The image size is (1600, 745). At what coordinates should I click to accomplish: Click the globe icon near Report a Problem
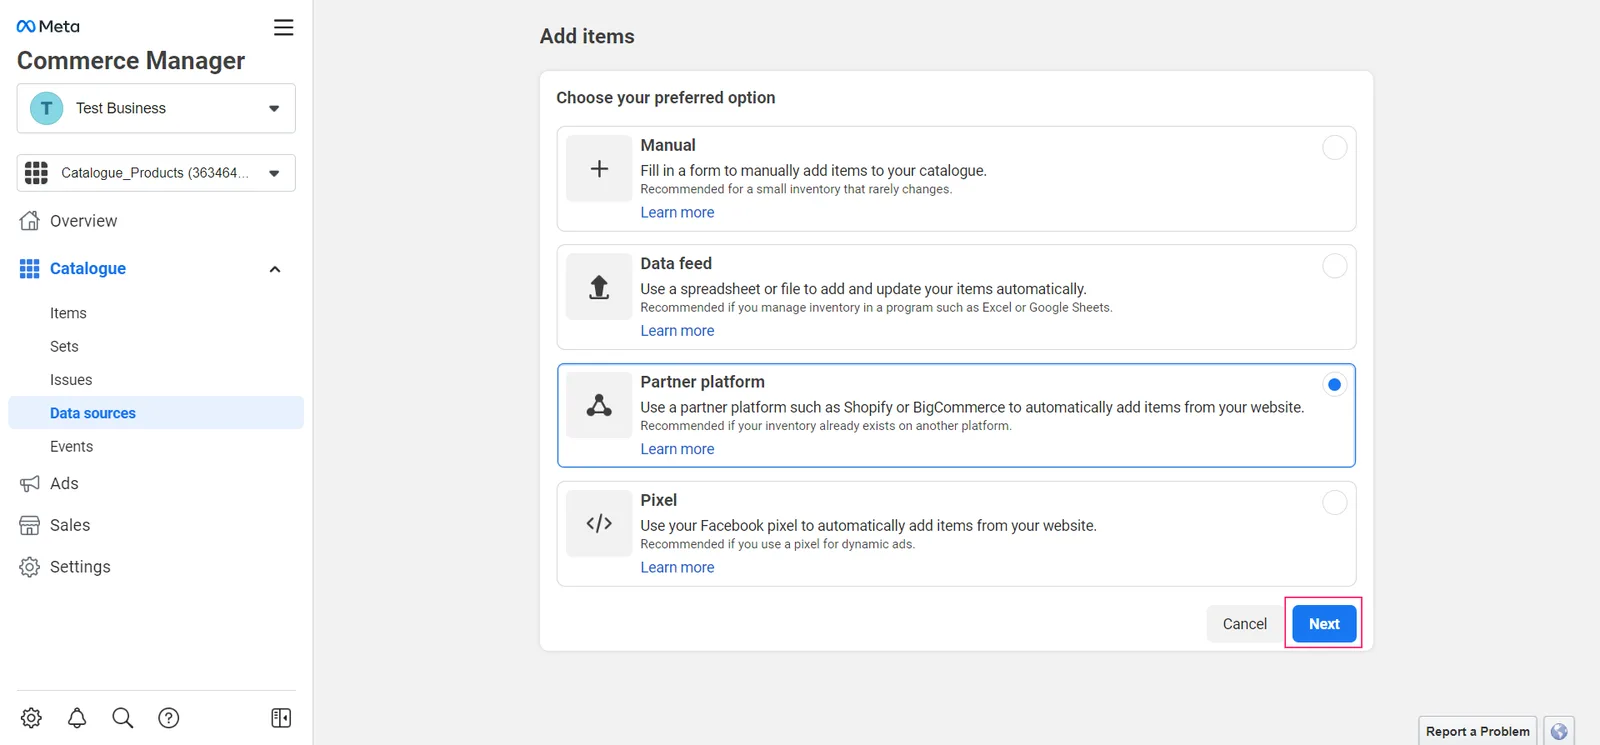click(x=1559, y=731)
